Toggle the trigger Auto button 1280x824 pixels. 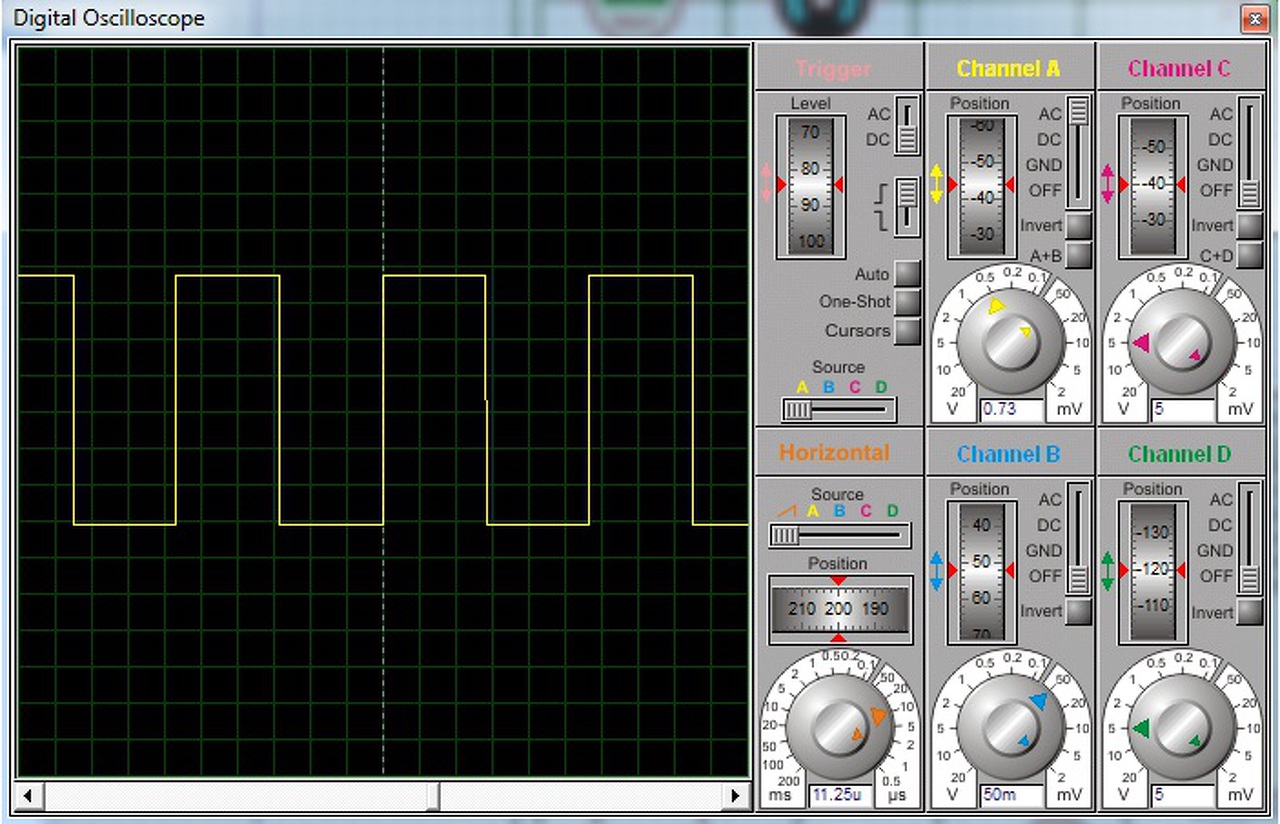[x=907, y=273]
